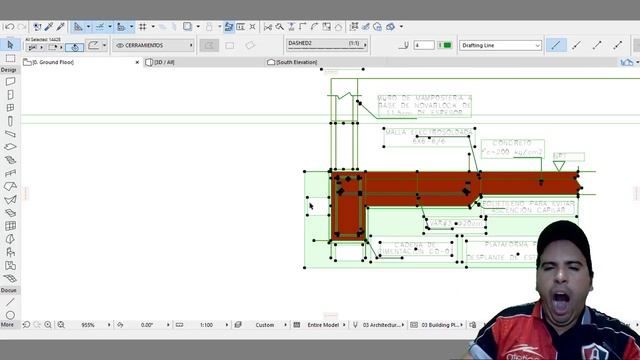Viewport: 640px width, 360px height.
Task: Select the Stair tool in toolbox
Action: (x=10, y=160)
